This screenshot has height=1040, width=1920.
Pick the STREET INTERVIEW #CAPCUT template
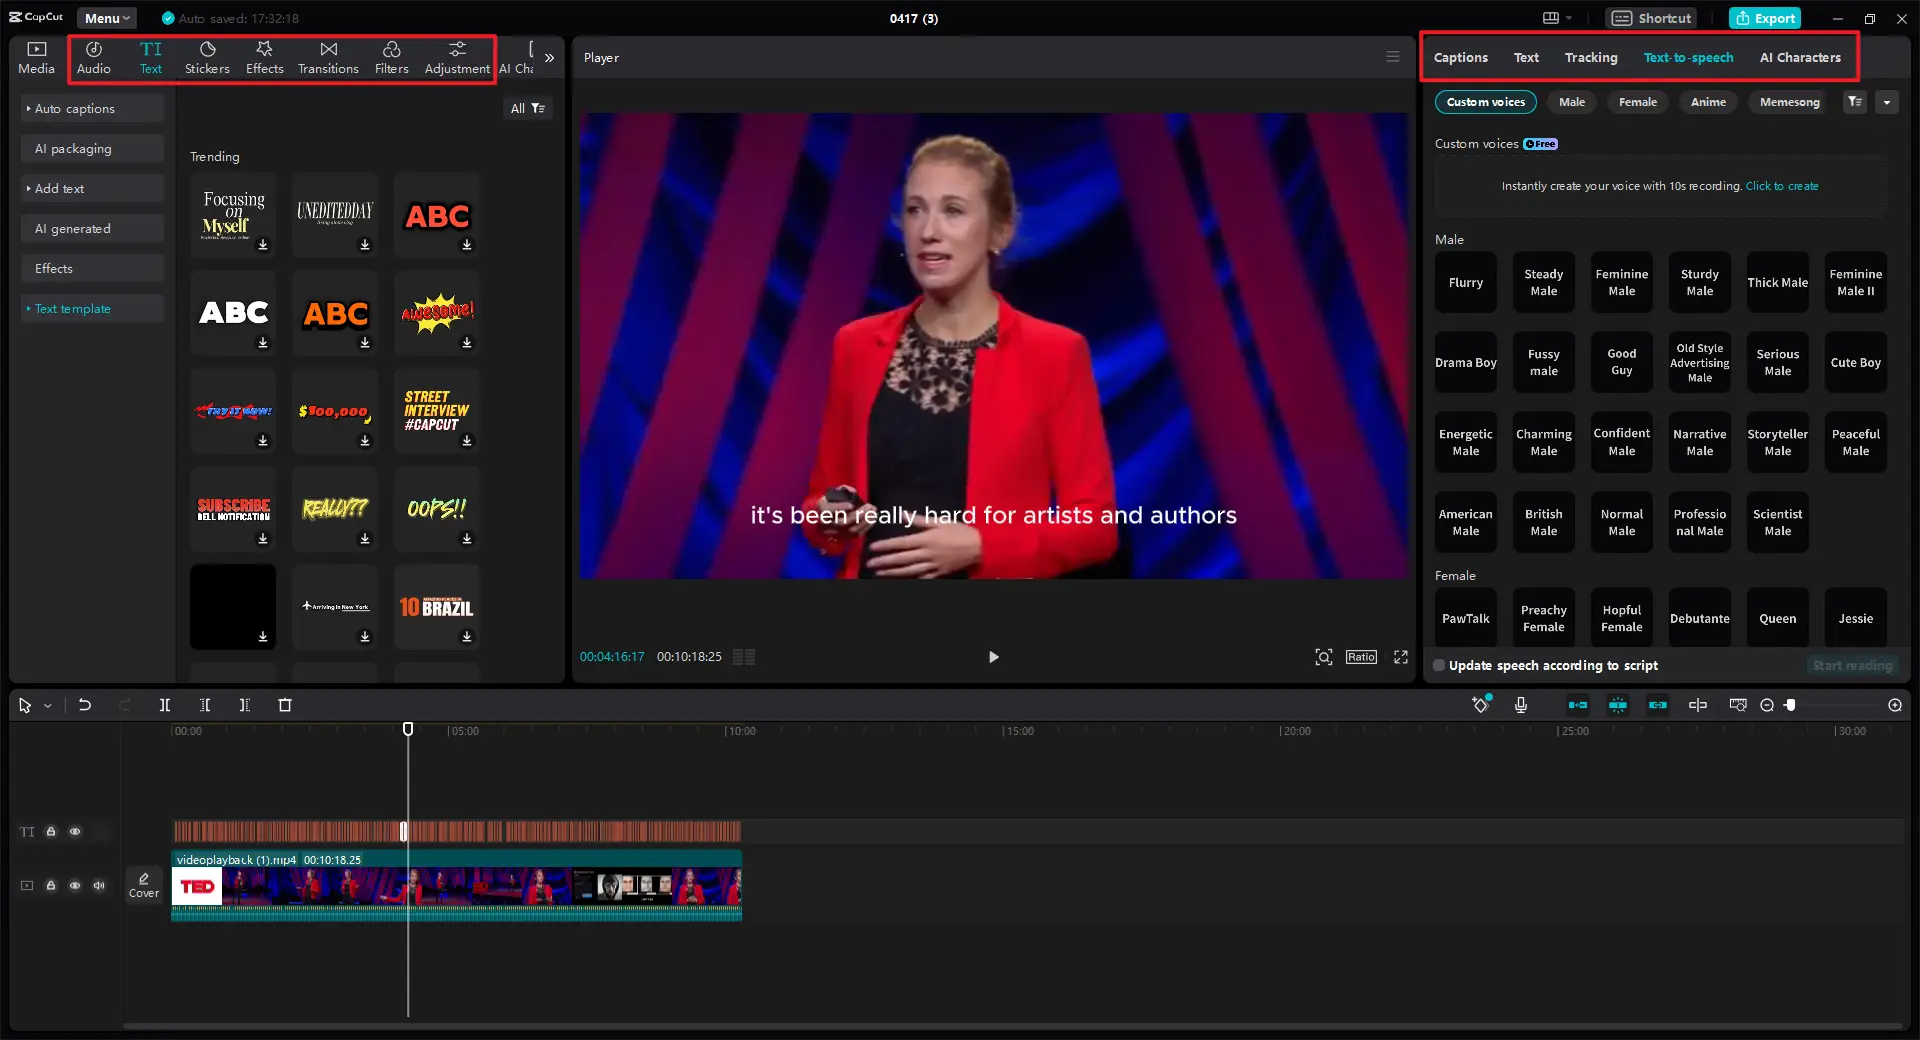[437, 411]
